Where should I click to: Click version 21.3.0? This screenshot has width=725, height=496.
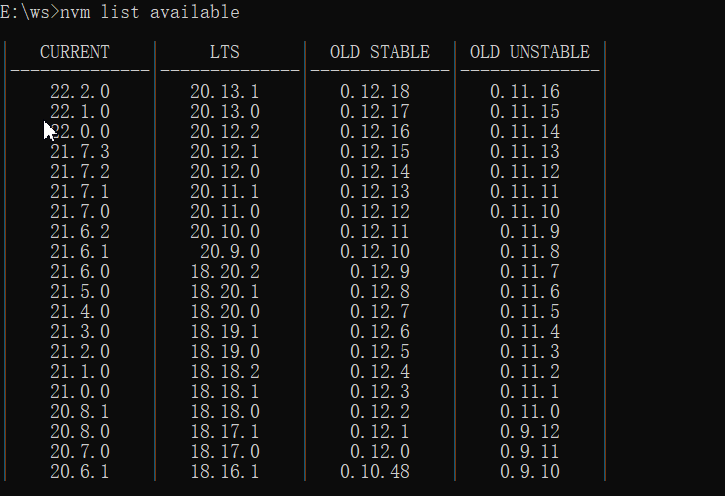pos(80,331)
